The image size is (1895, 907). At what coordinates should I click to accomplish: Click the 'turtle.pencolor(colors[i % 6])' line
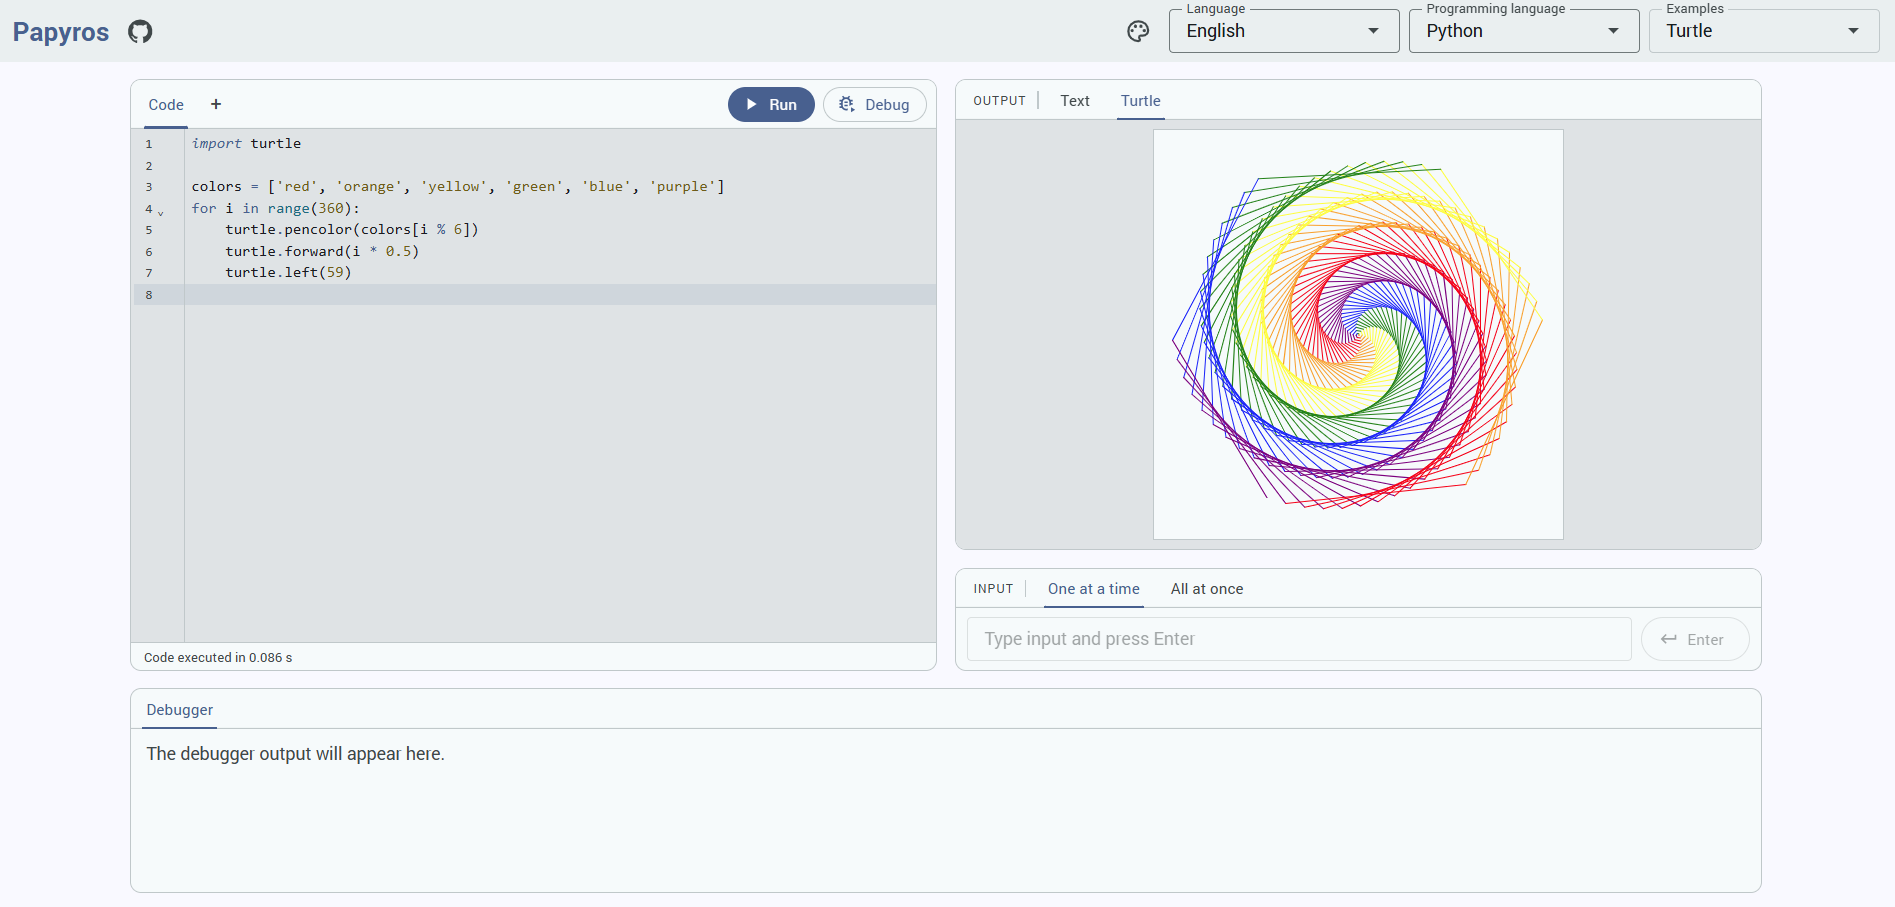click(x=352, y=230)
